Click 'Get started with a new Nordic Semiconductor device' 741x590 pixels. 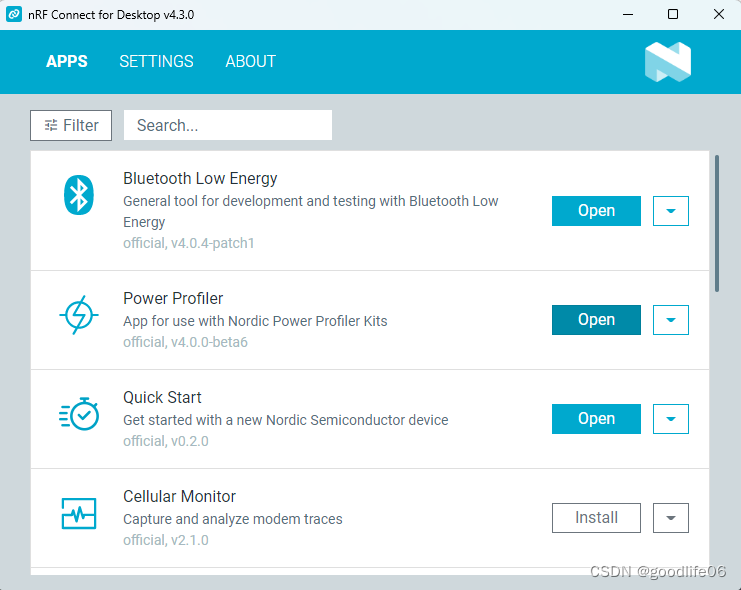285,420
